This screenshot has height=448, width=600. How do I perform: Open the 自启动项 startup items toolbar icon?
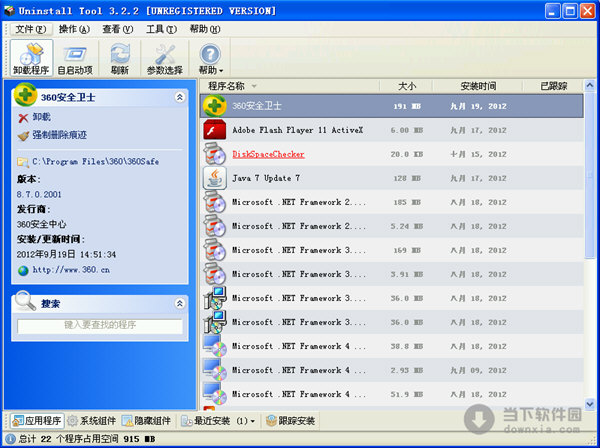[75, 58]
